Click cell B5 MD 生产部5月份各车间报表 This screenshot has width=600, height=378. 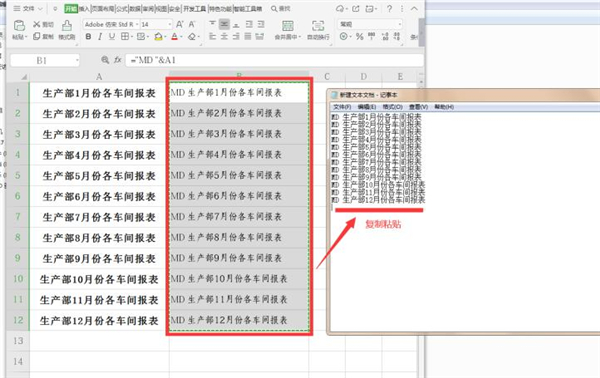239,176
